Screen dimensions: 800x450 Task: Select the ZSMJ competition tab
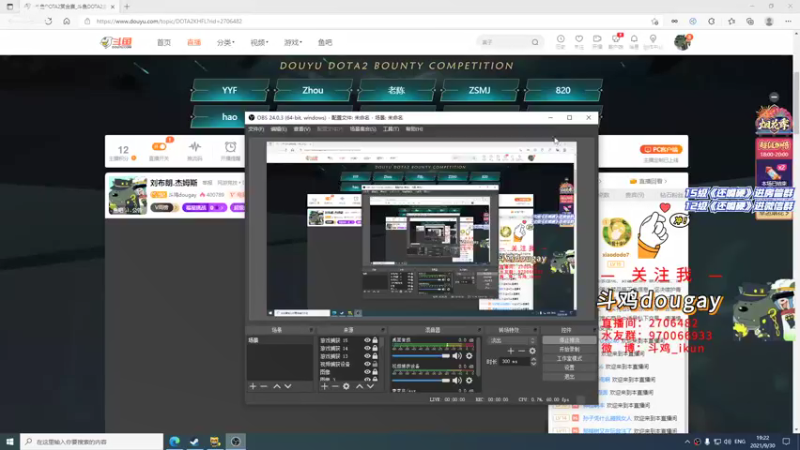pos(480,90)
